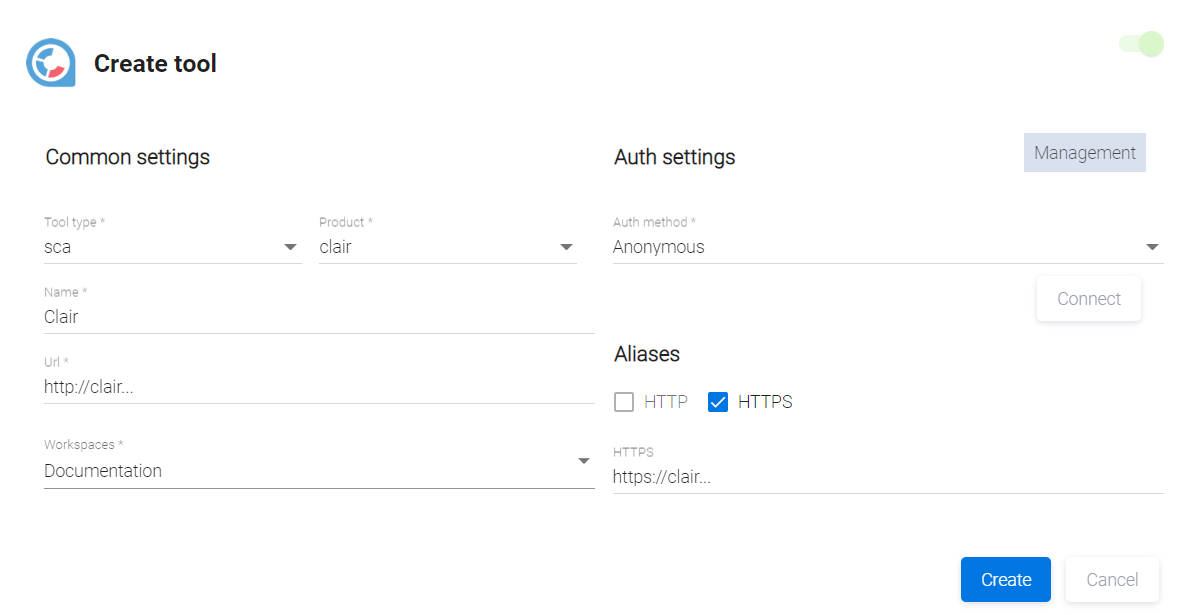Image resolution: width=1189 pixels, height=615 pixels.
Task: Open the Management tab button
Action: point(1084,153)
